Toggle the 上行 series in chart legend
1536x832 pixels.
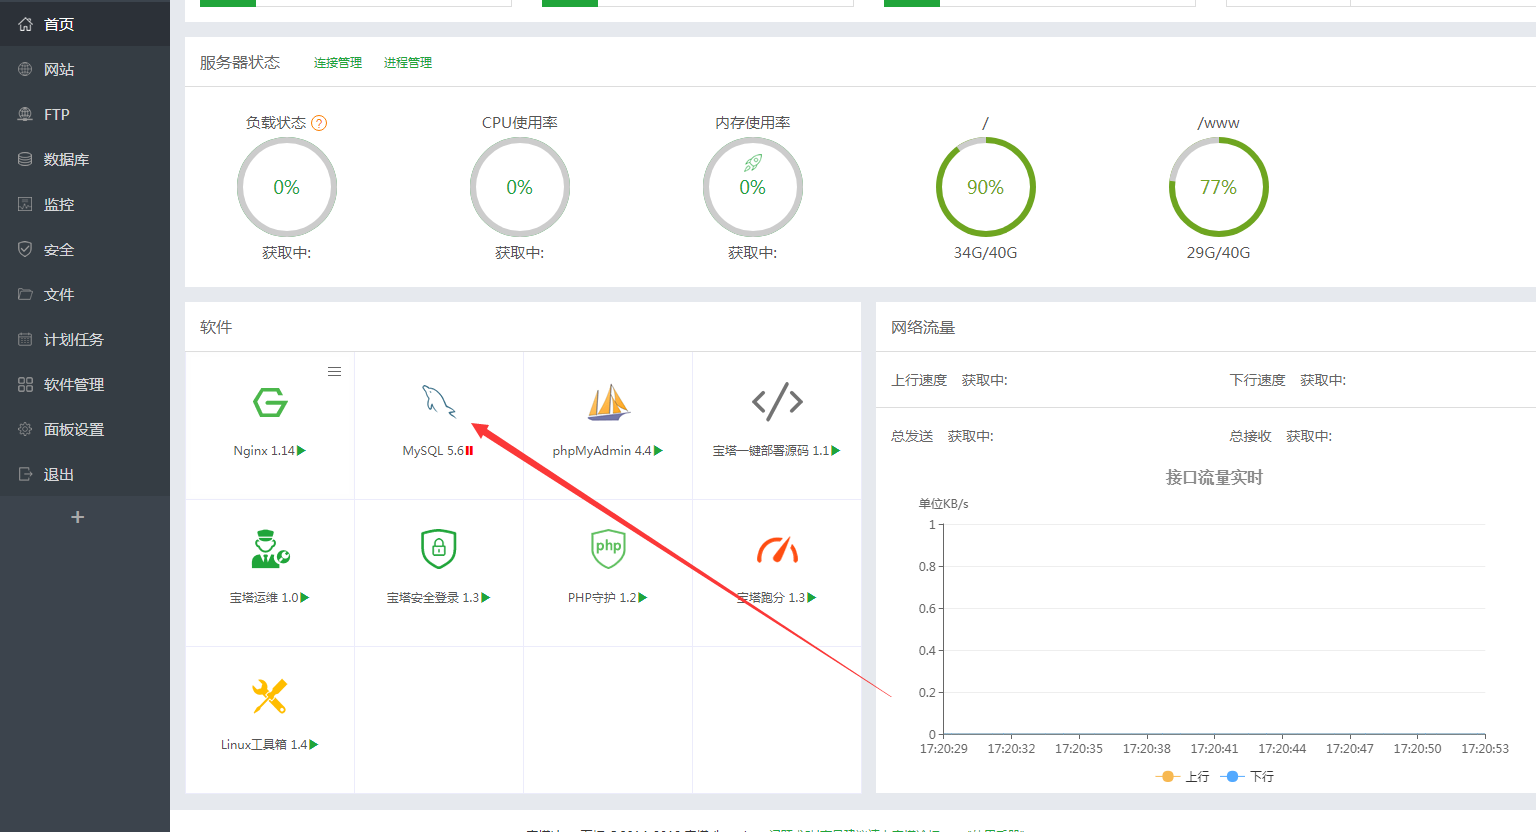coord(1182,776)
